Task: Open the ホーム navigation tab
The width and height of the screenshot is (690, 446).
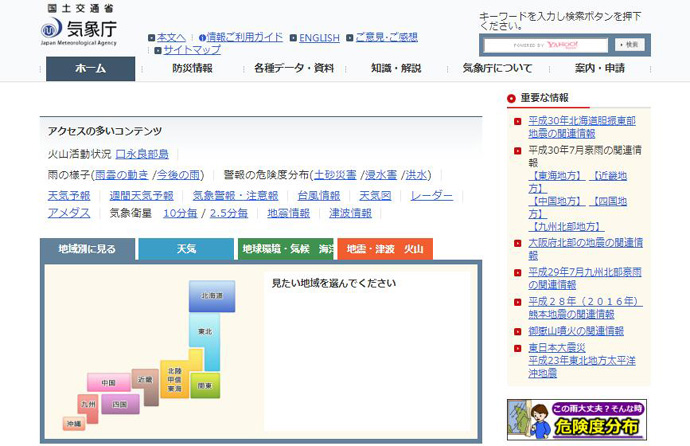Action: pyautogui.click(x=90, y=69)
